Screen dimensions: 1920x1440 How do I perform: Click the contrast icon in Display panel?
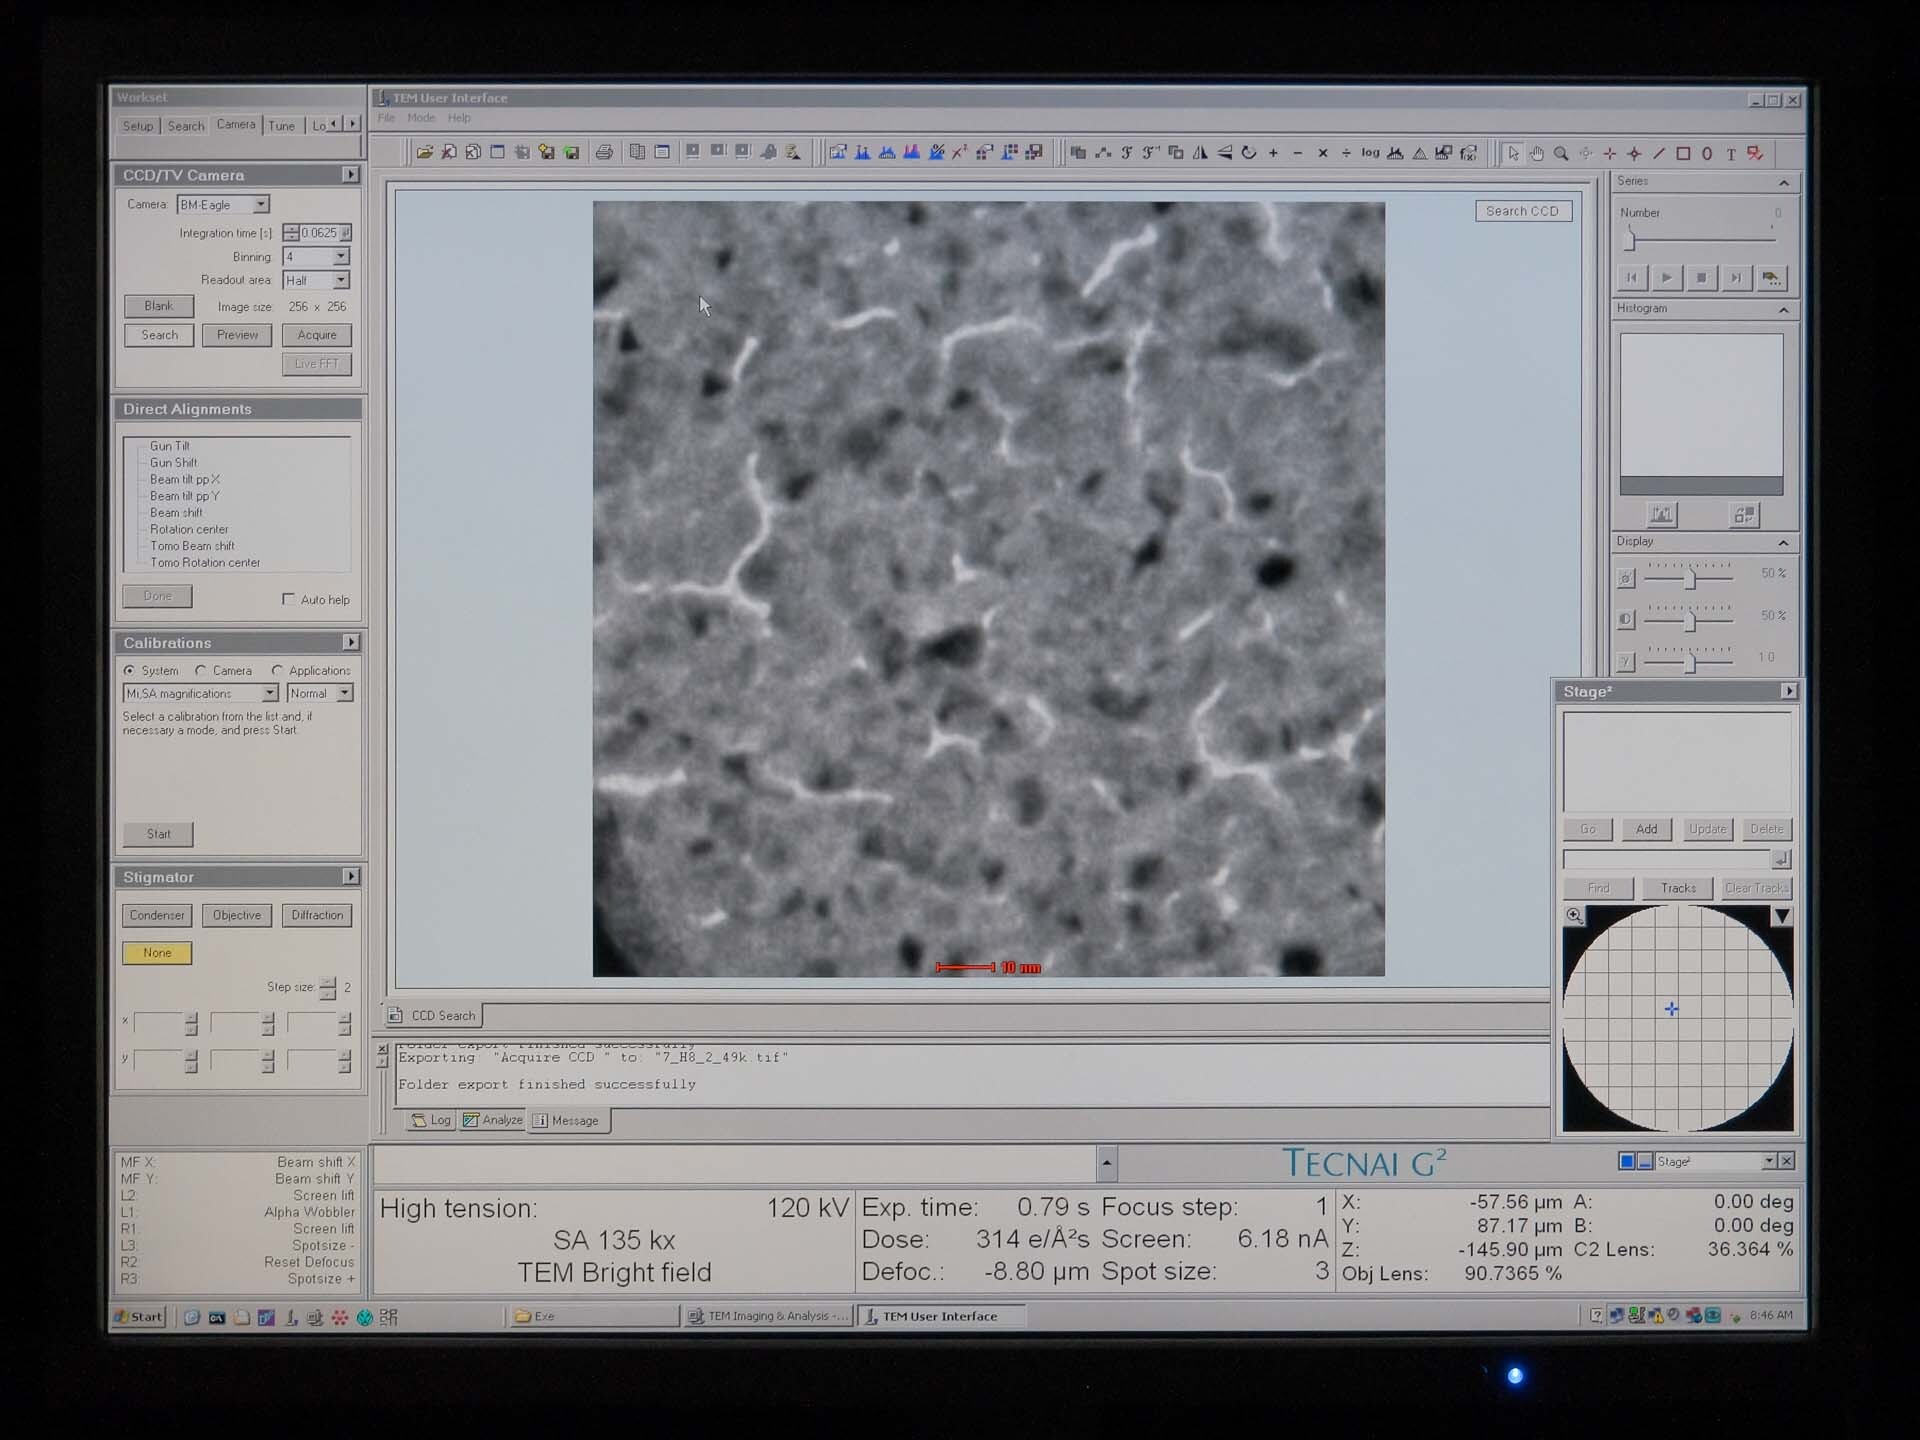(x=1626, y=619)
